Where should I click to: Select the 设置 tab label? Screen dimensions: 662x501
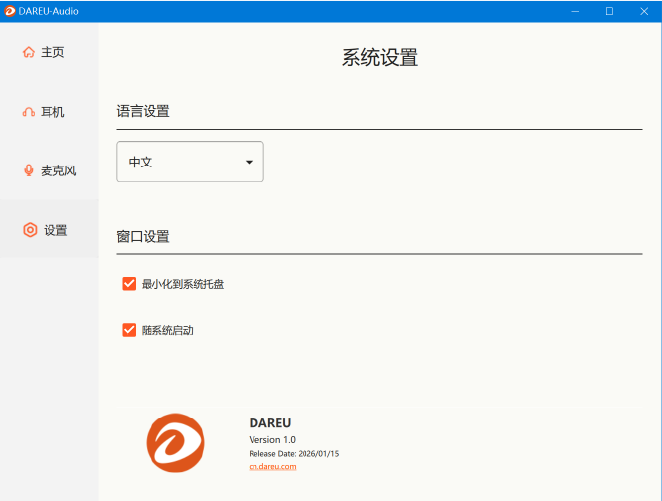click(x=56, y=230)
